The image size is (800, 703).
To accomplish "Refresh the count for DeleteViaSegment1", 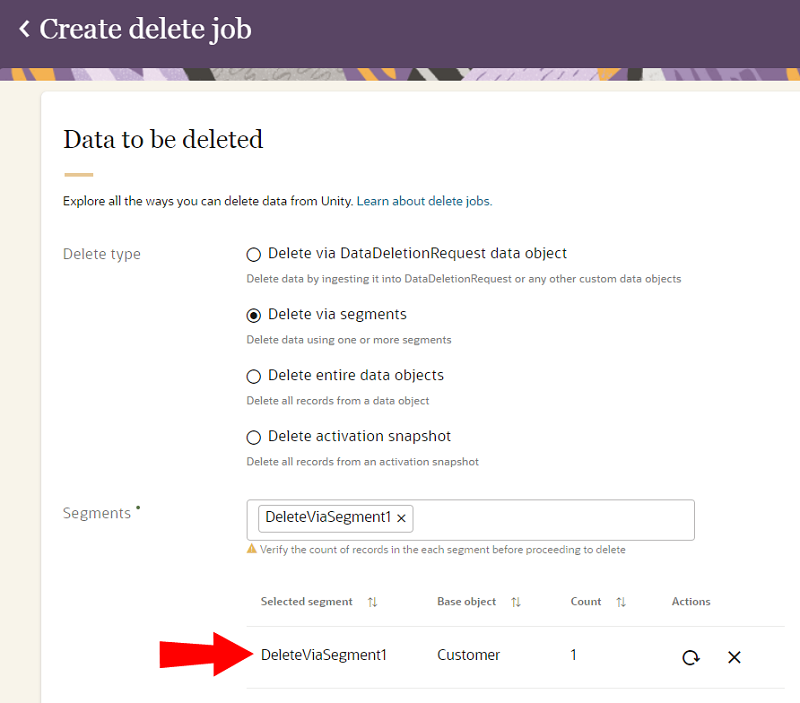I will [x=690, y=657].
